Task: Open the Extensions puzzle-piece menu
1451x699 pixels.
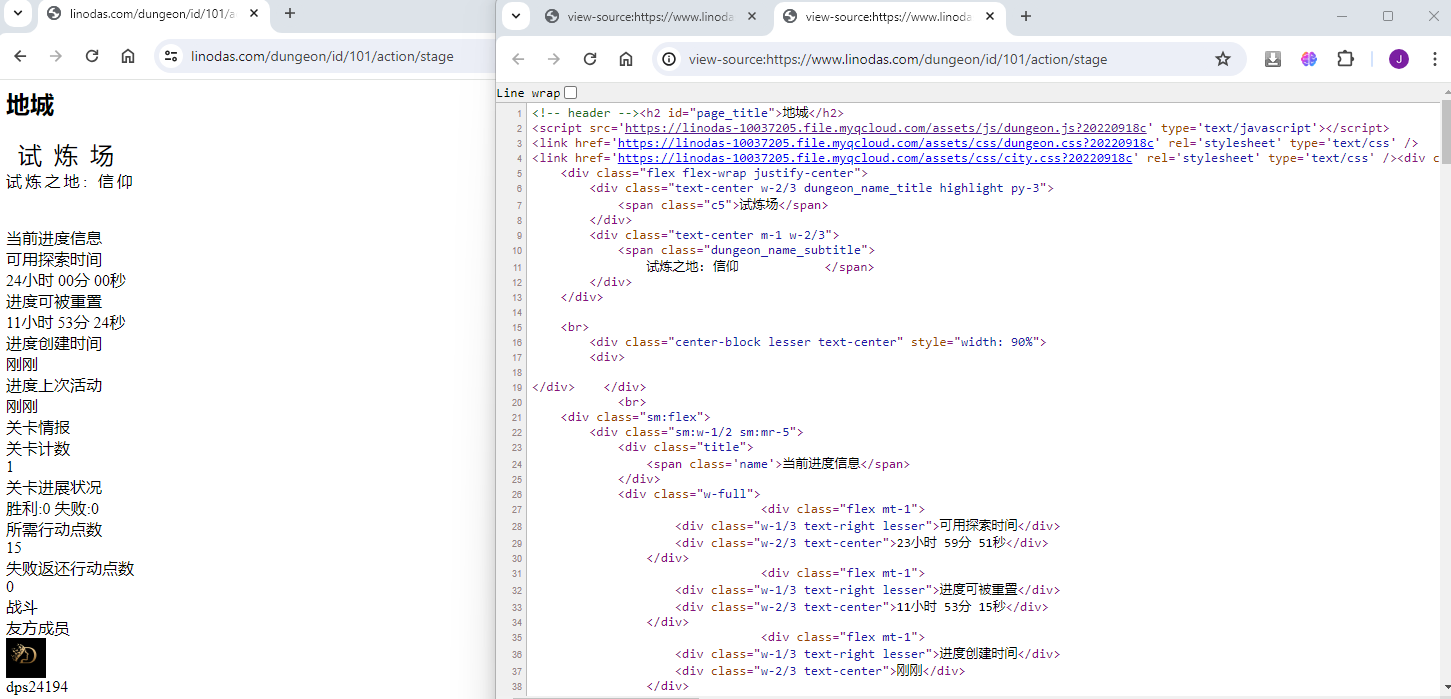Action: 1345,59
